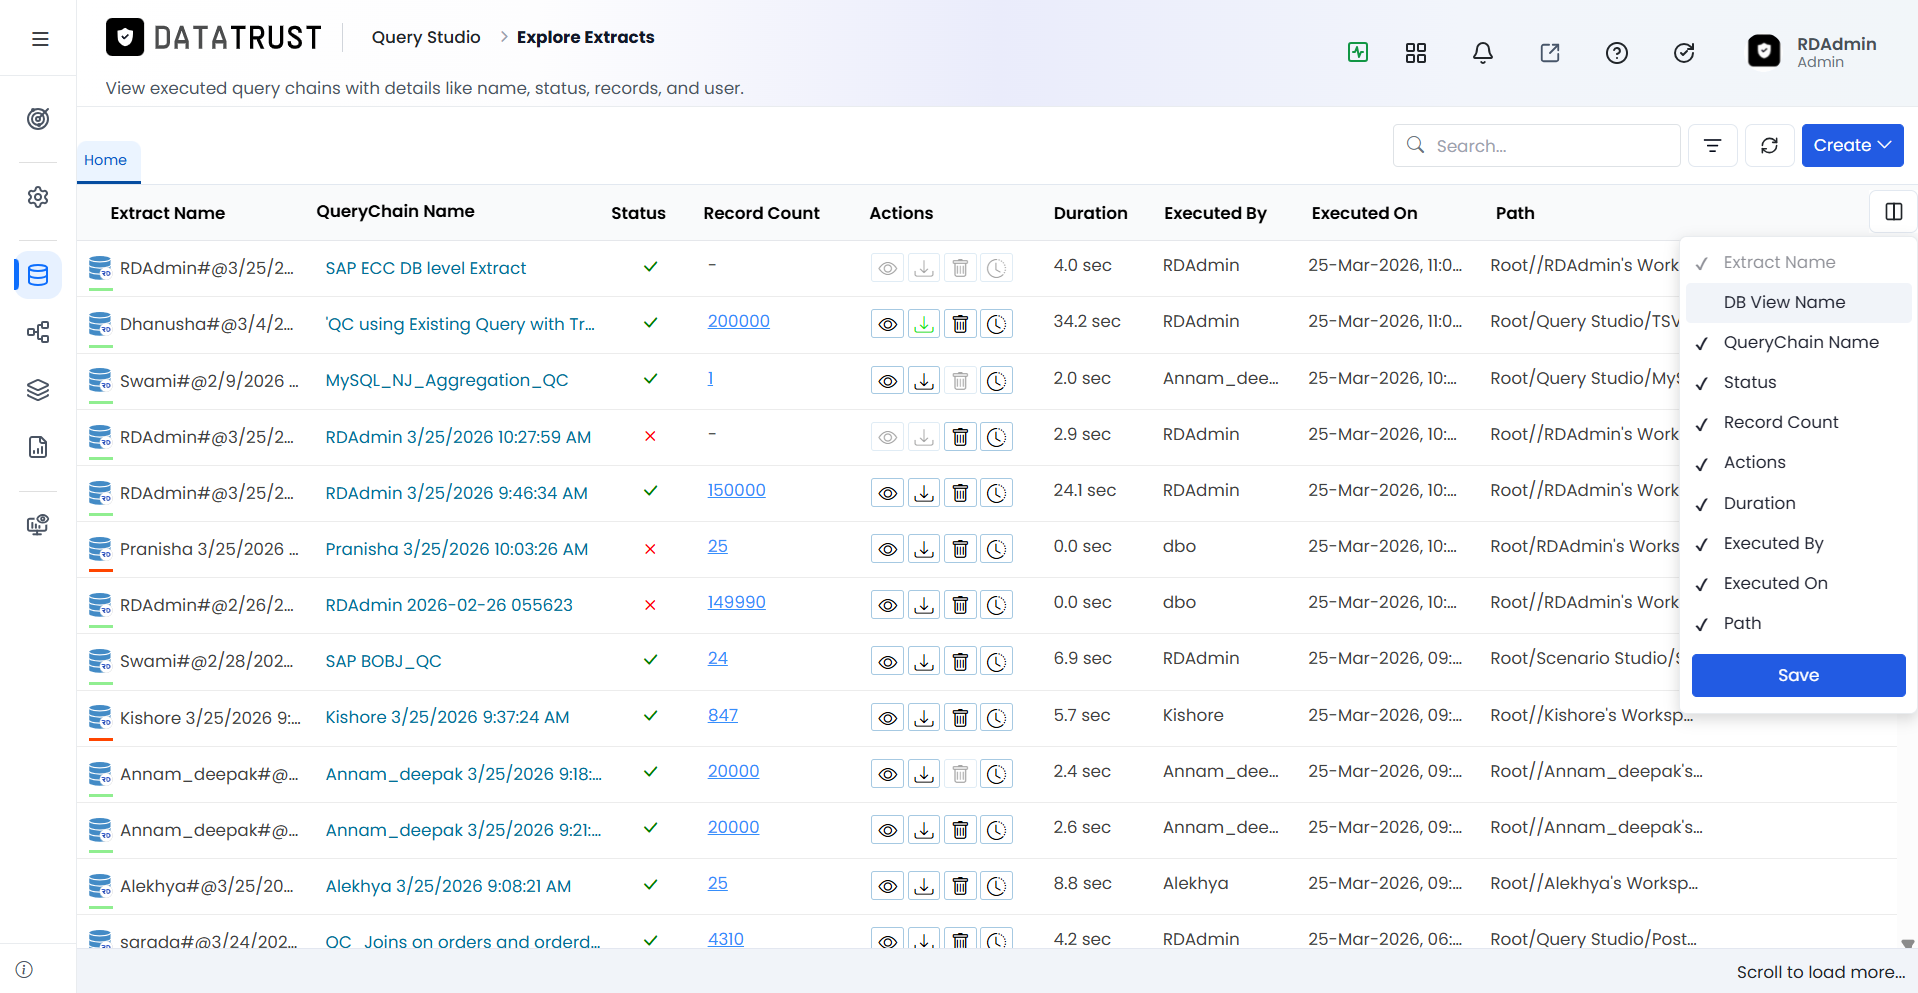Delete the RDAdmin 2026-02-26 055623 extract
The height and width of the screenshot is (993, 1918).
(x=960, y=605)
